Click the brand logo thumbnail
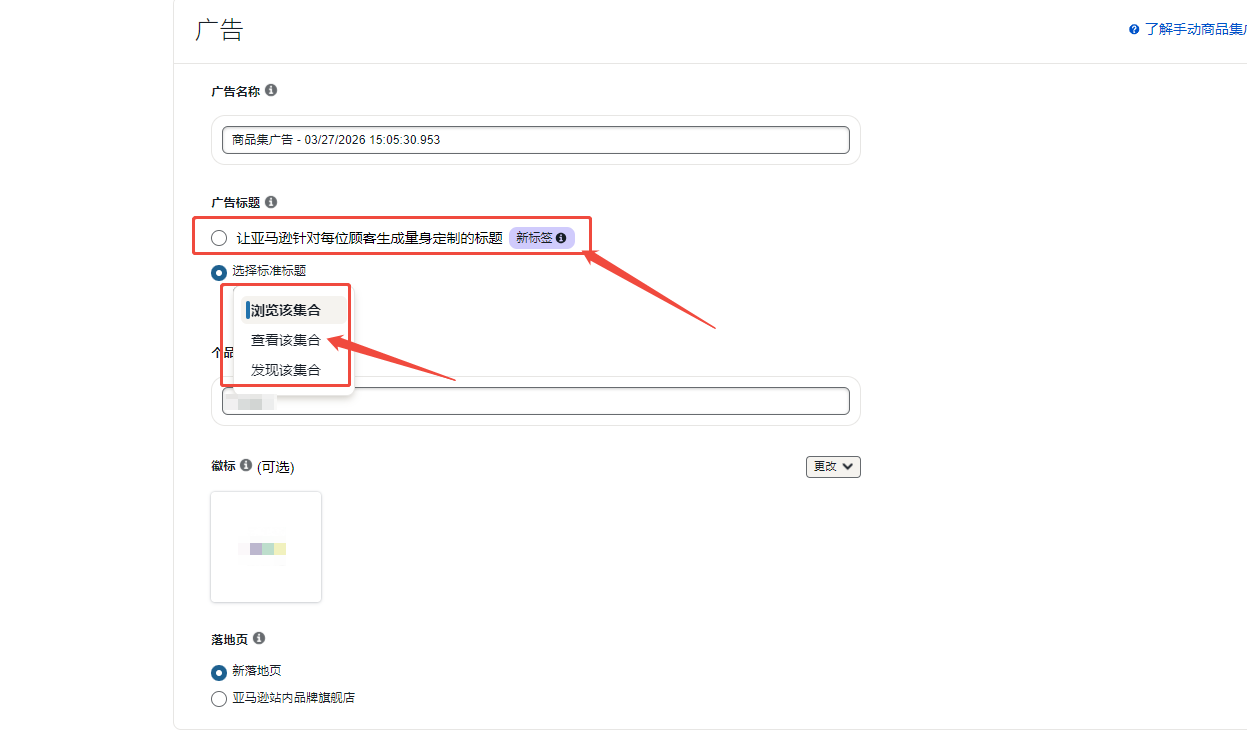This screenshot has width=1247, height=737. (266, 547)
